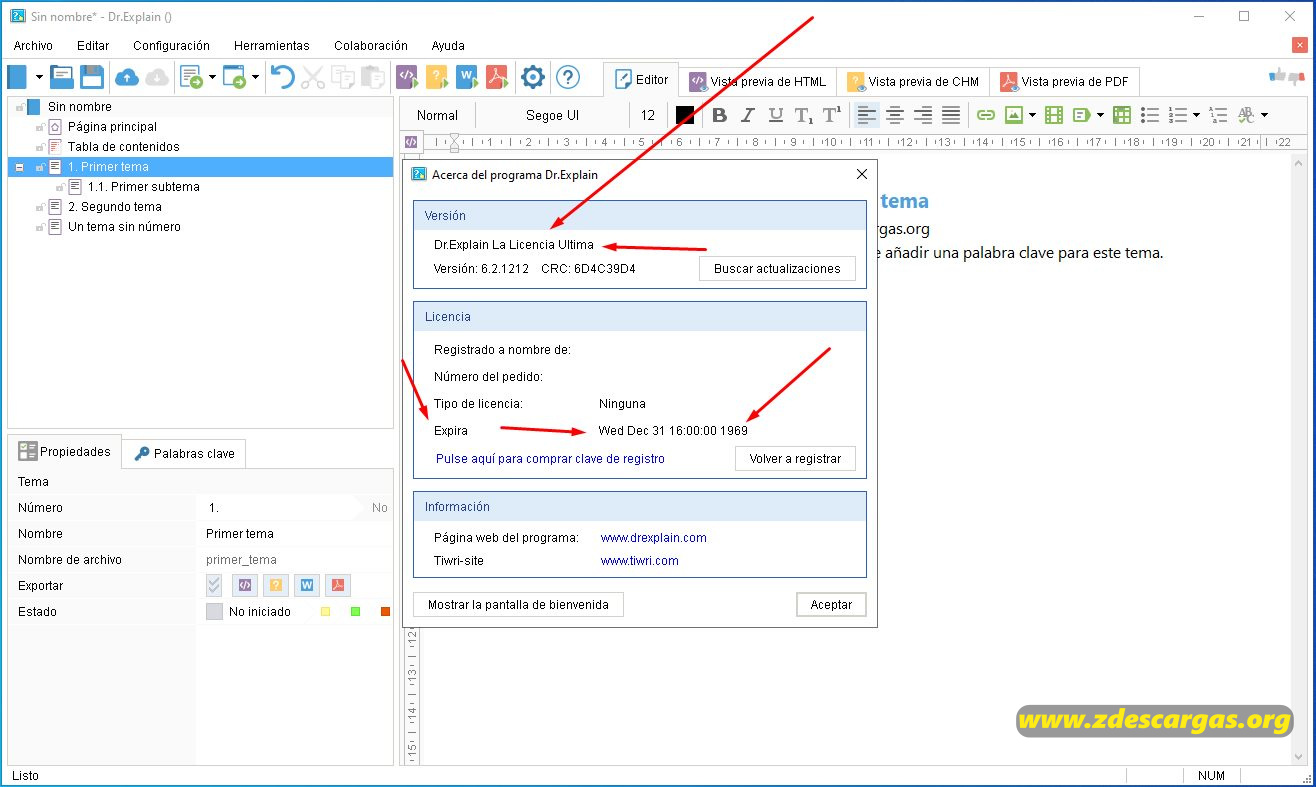1316x787 pixels.
Task: Click the Aceptar button
Action: pyautogui.click(x=831, y=605)
